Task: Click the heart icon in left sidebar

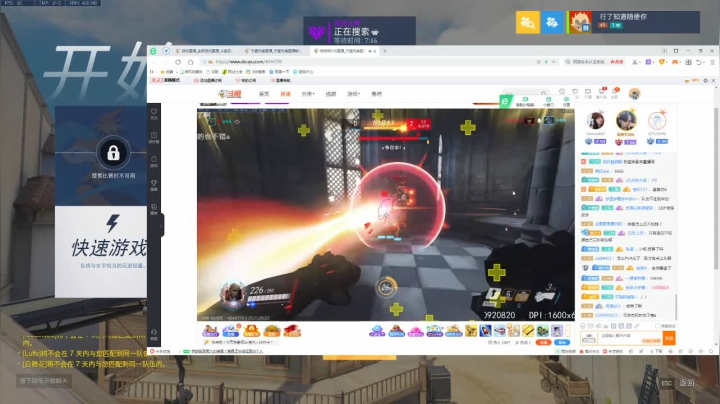Action: coord(154,113)
